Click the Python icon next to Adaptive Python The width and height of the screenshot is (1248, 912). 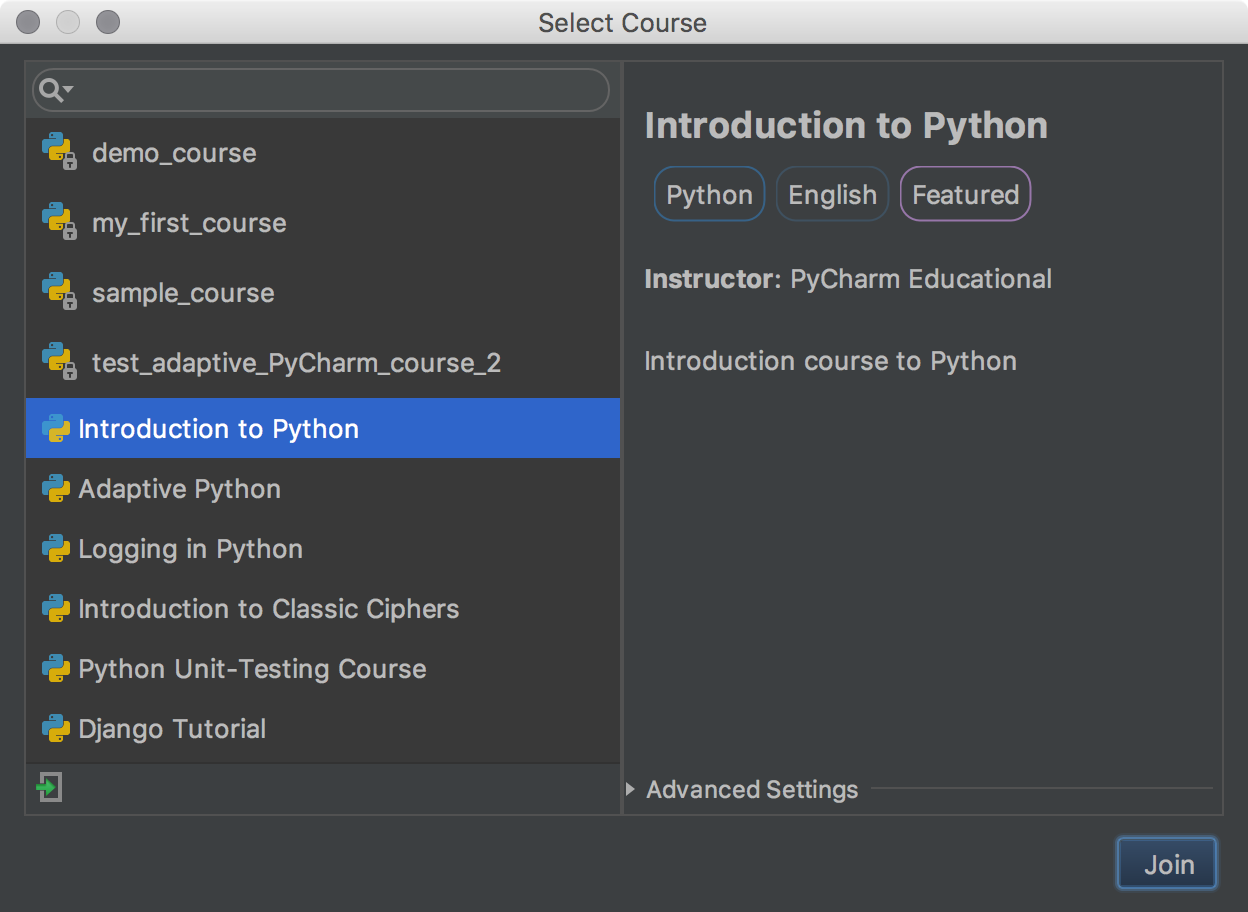point(56,488)
